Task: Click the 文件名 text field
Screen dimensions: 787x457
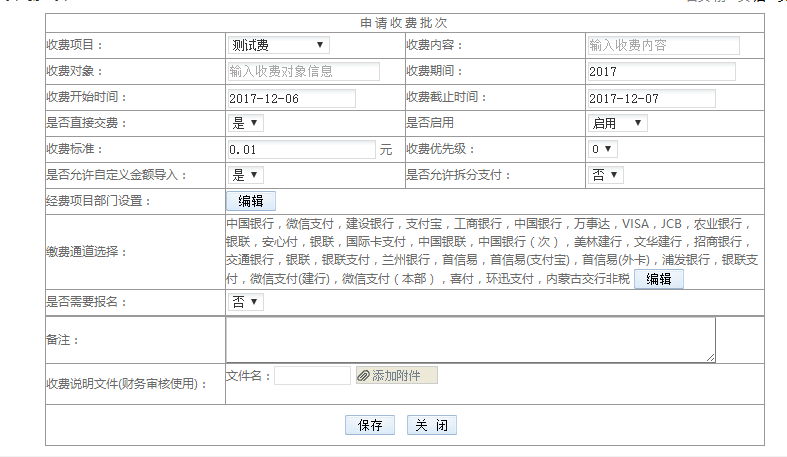Action: click(x=312, y=375)
